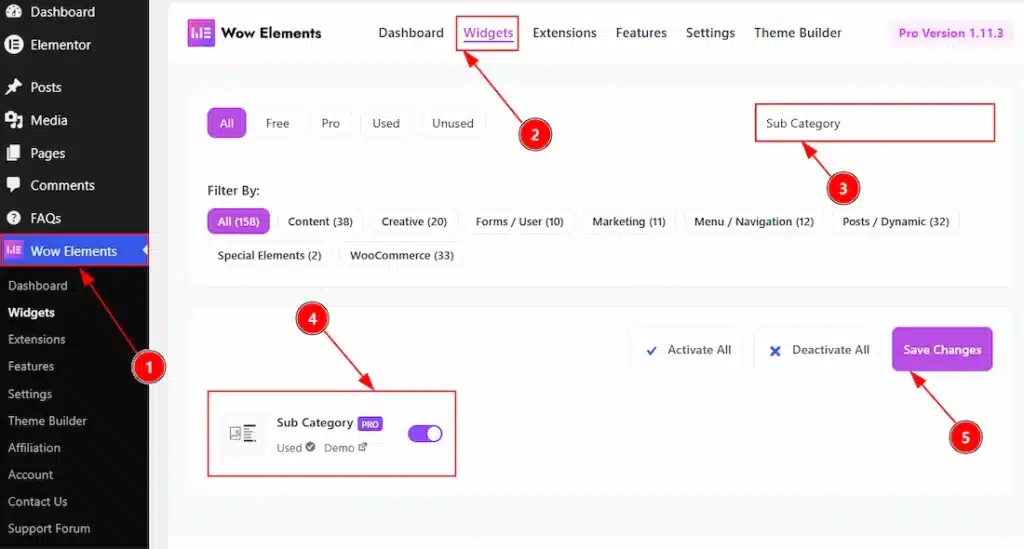
Task: Filter by Creative (20)
Action: (414, 221)
